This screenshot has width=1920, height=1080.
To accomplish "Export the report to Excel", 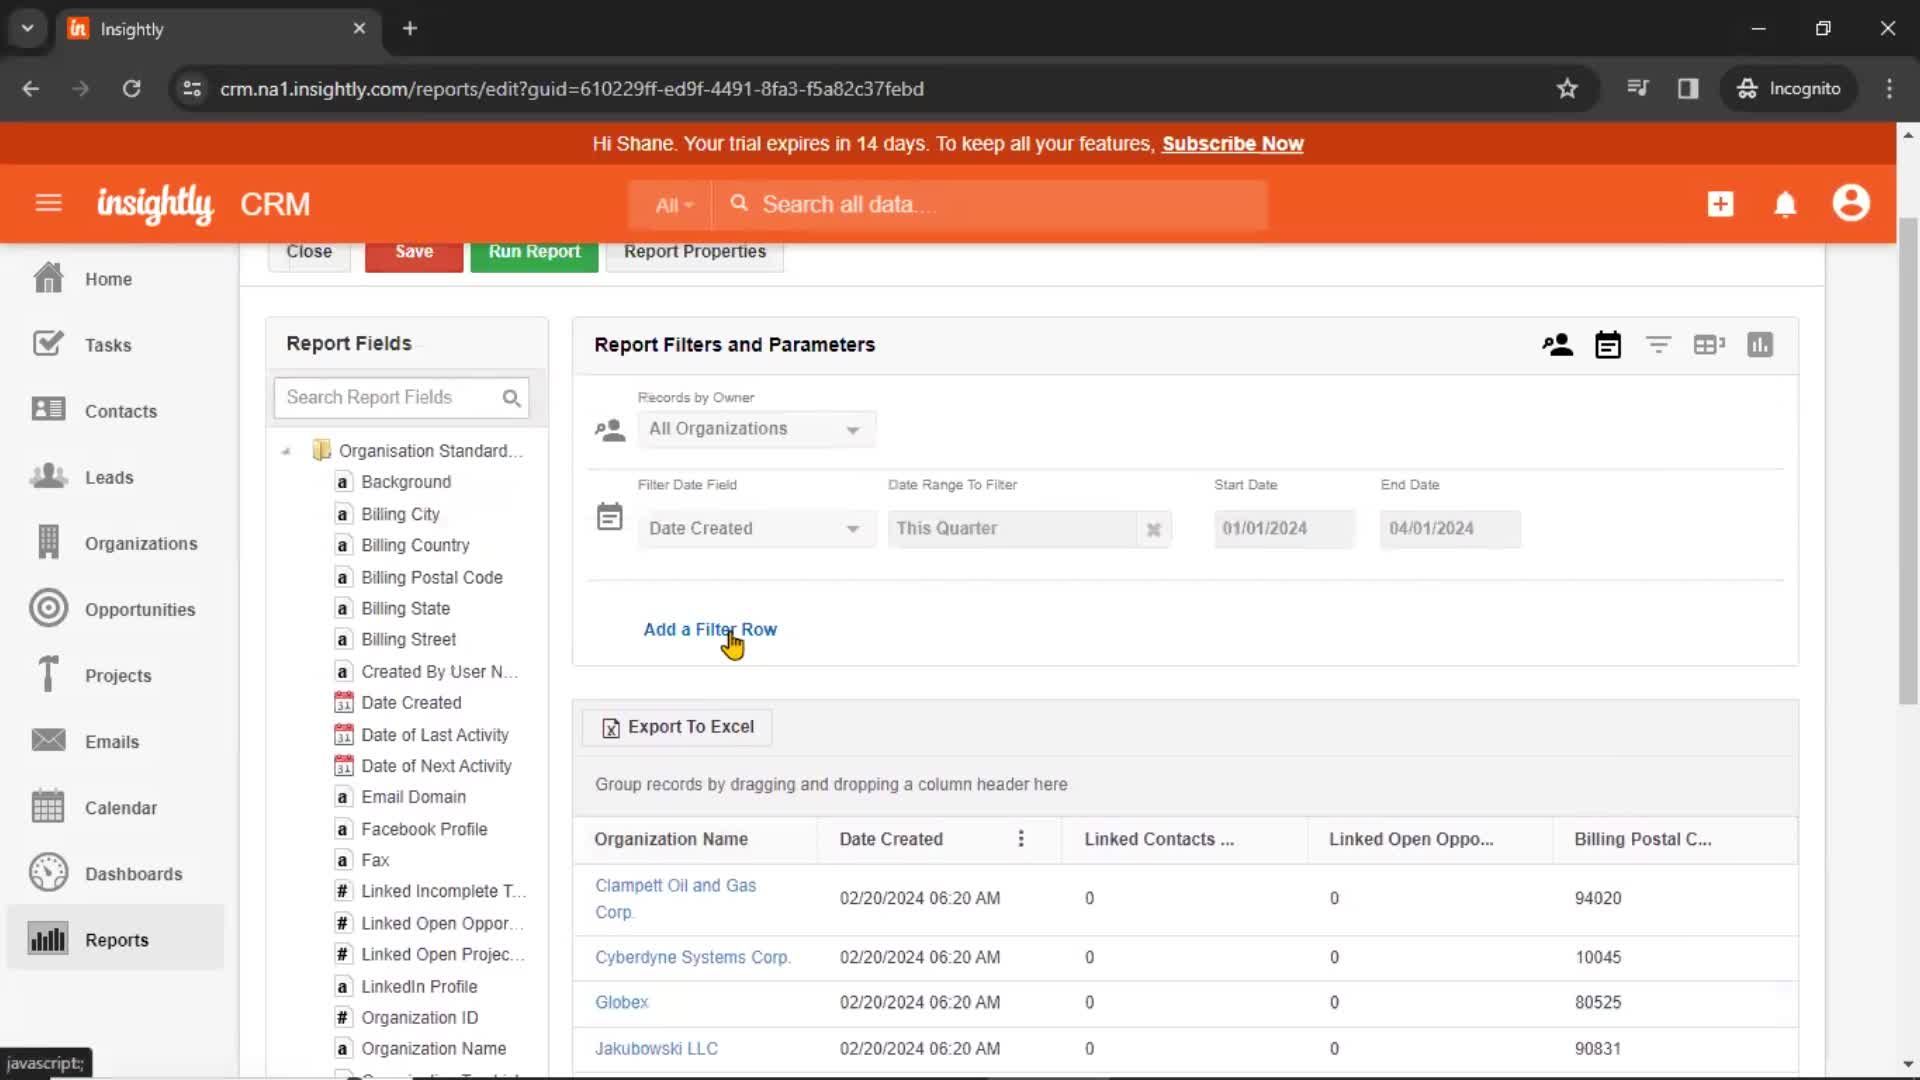I will point(678,727).
